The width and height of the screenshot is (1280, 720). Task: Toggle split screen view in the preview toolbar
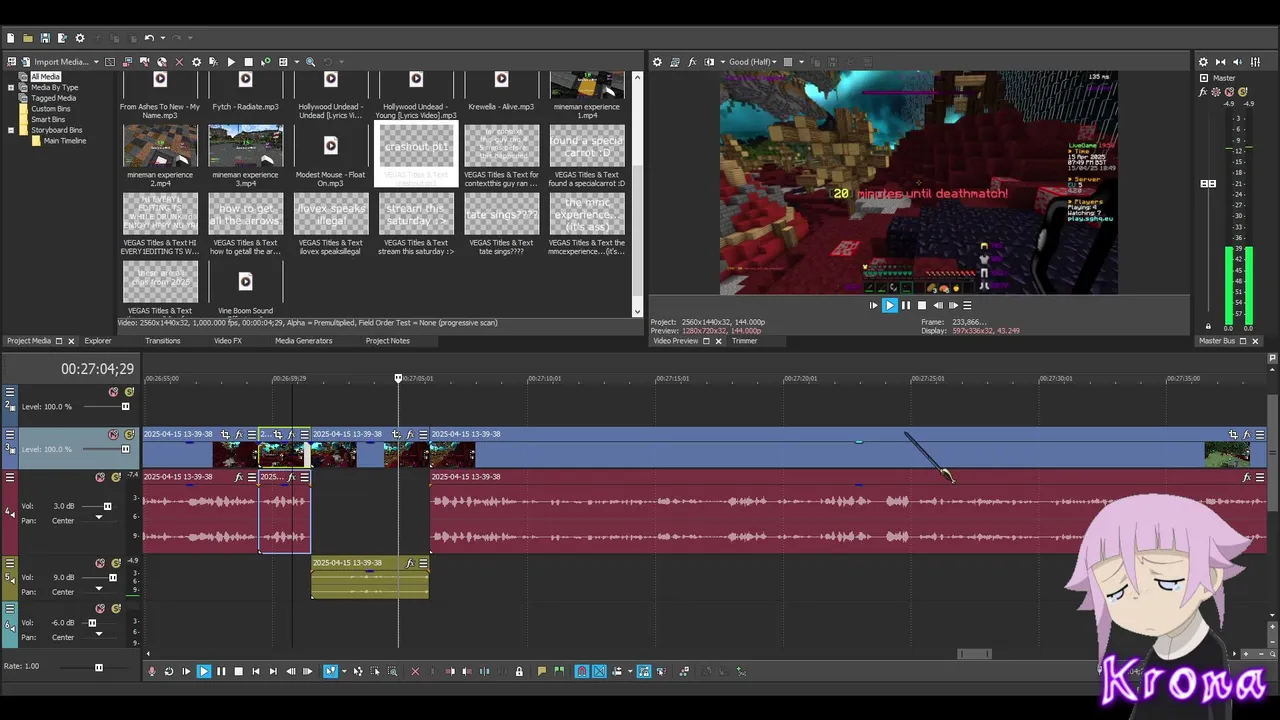tap(709, 62)
